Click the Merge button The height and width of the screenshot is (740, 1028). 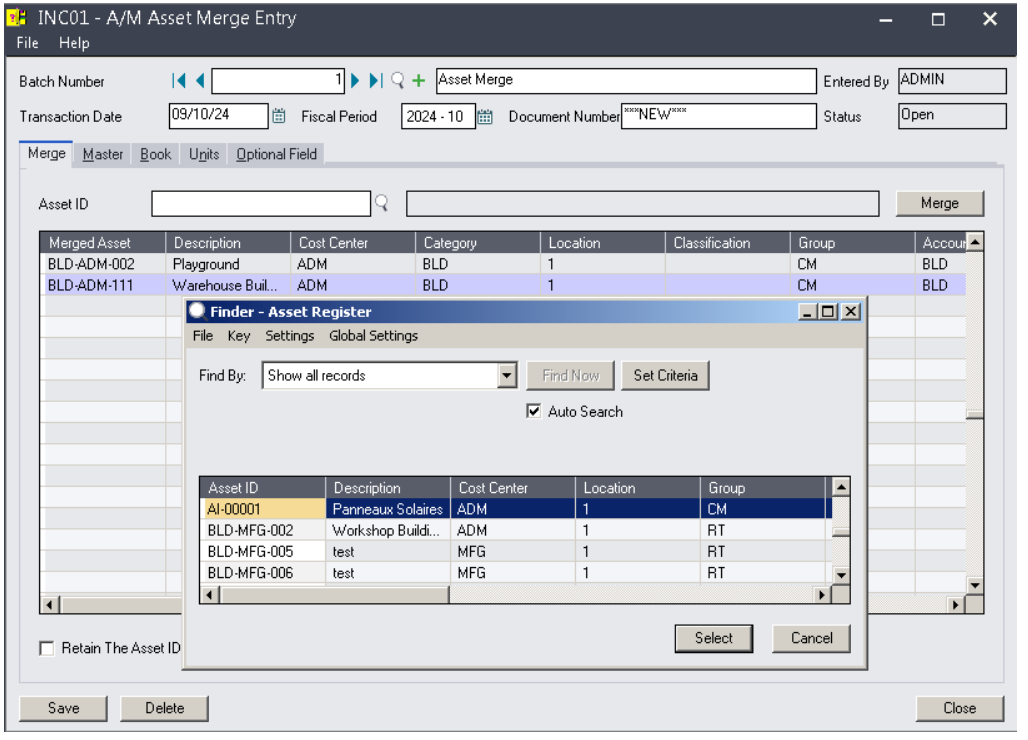point(939,203)
